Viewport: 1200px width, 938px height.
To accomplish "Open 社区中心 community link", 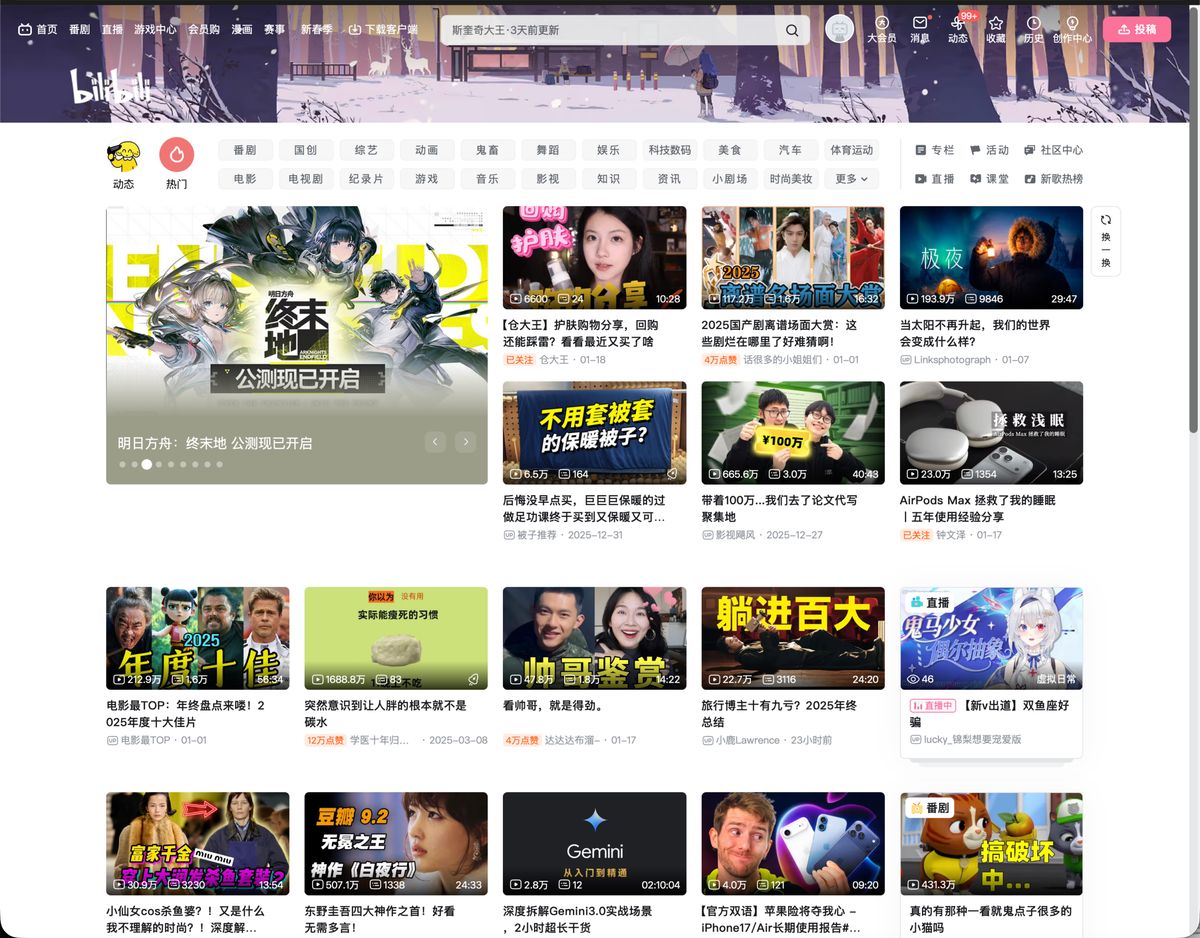I will click(x=1053, y=150).
